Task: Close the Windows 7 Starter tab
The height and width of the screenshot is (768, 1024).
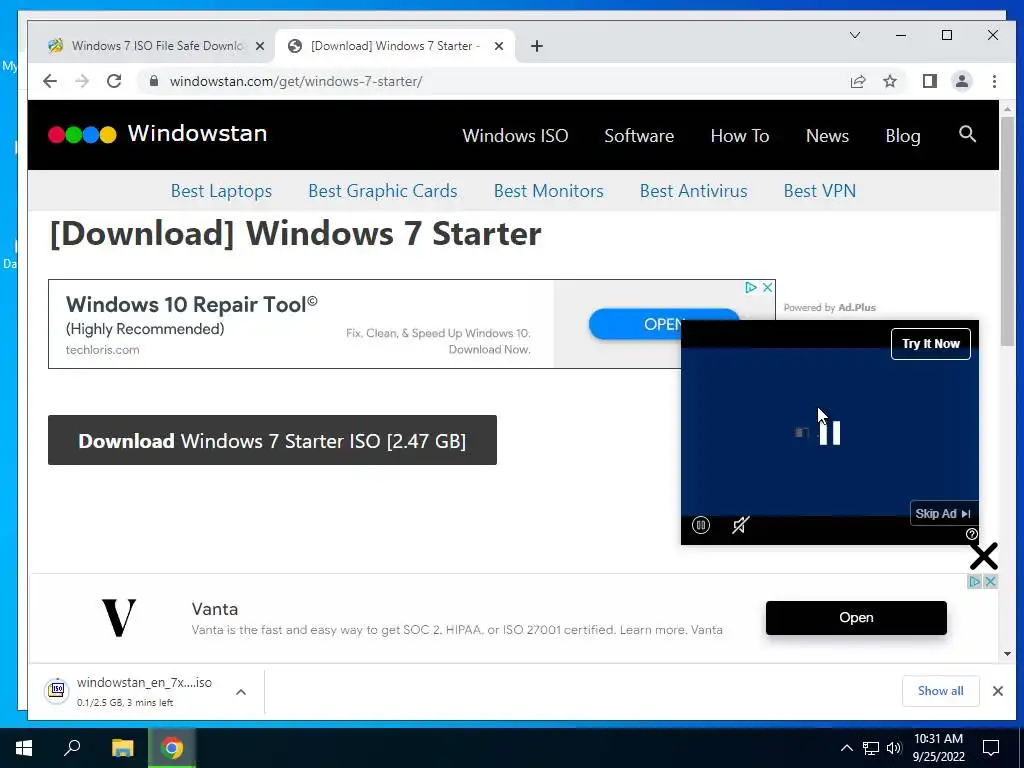Action: 499,46
